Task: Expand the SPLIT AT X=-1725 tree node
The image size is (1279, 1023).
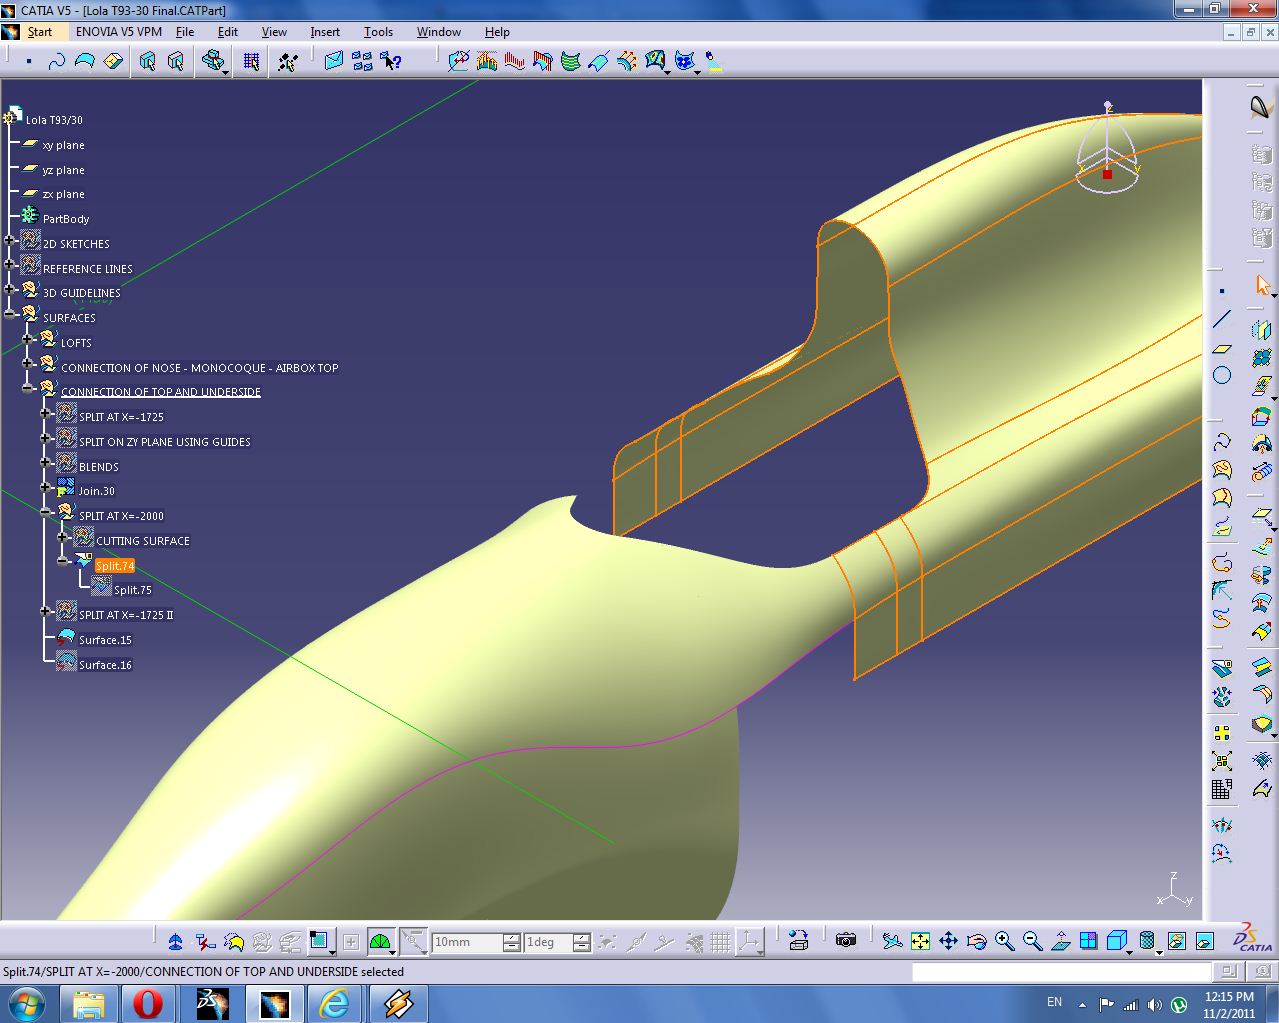Action: [47, 417]
